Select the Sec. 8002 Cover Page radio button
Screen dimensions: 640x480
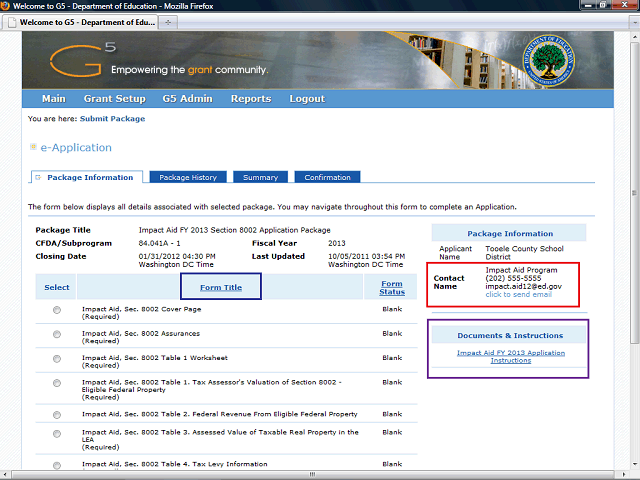pos(57,310)
